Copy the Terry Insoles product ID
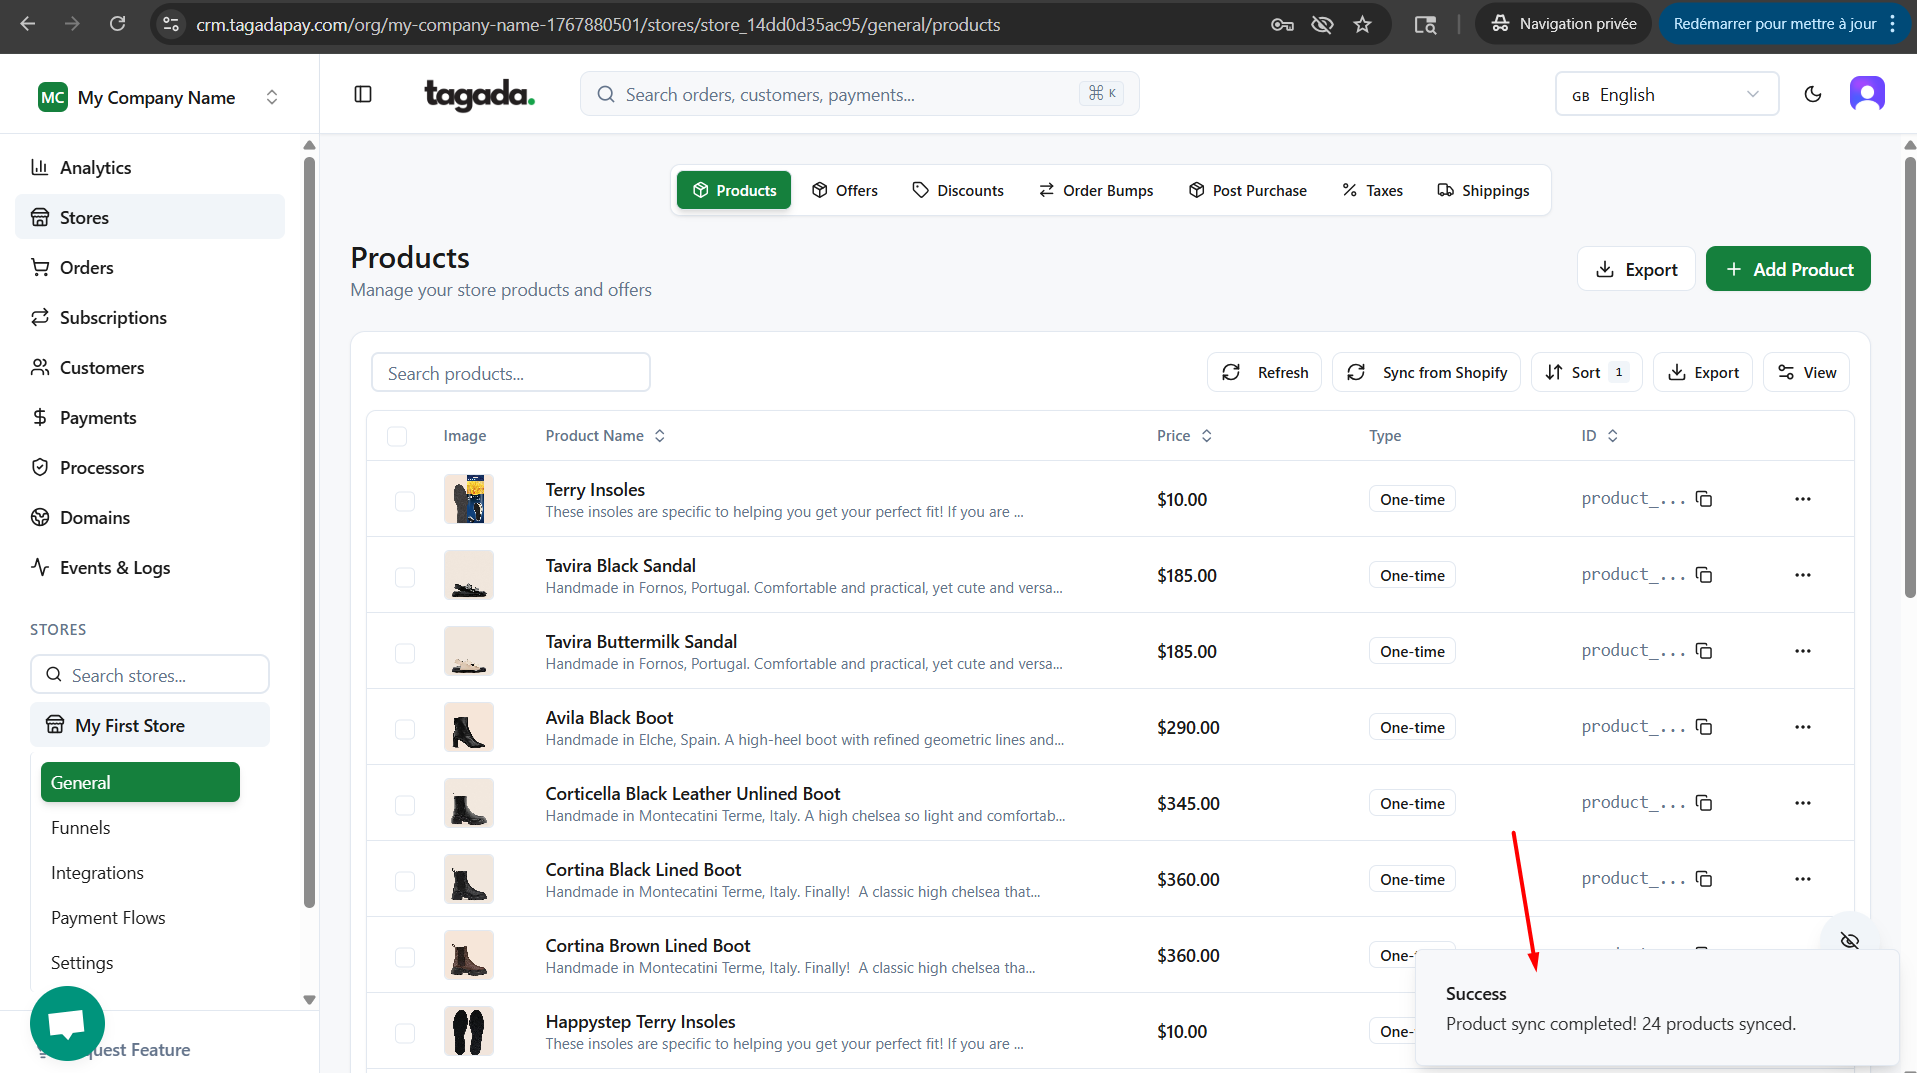The height and width of the screenshot is (1073, 1917). pos(1704,499)
